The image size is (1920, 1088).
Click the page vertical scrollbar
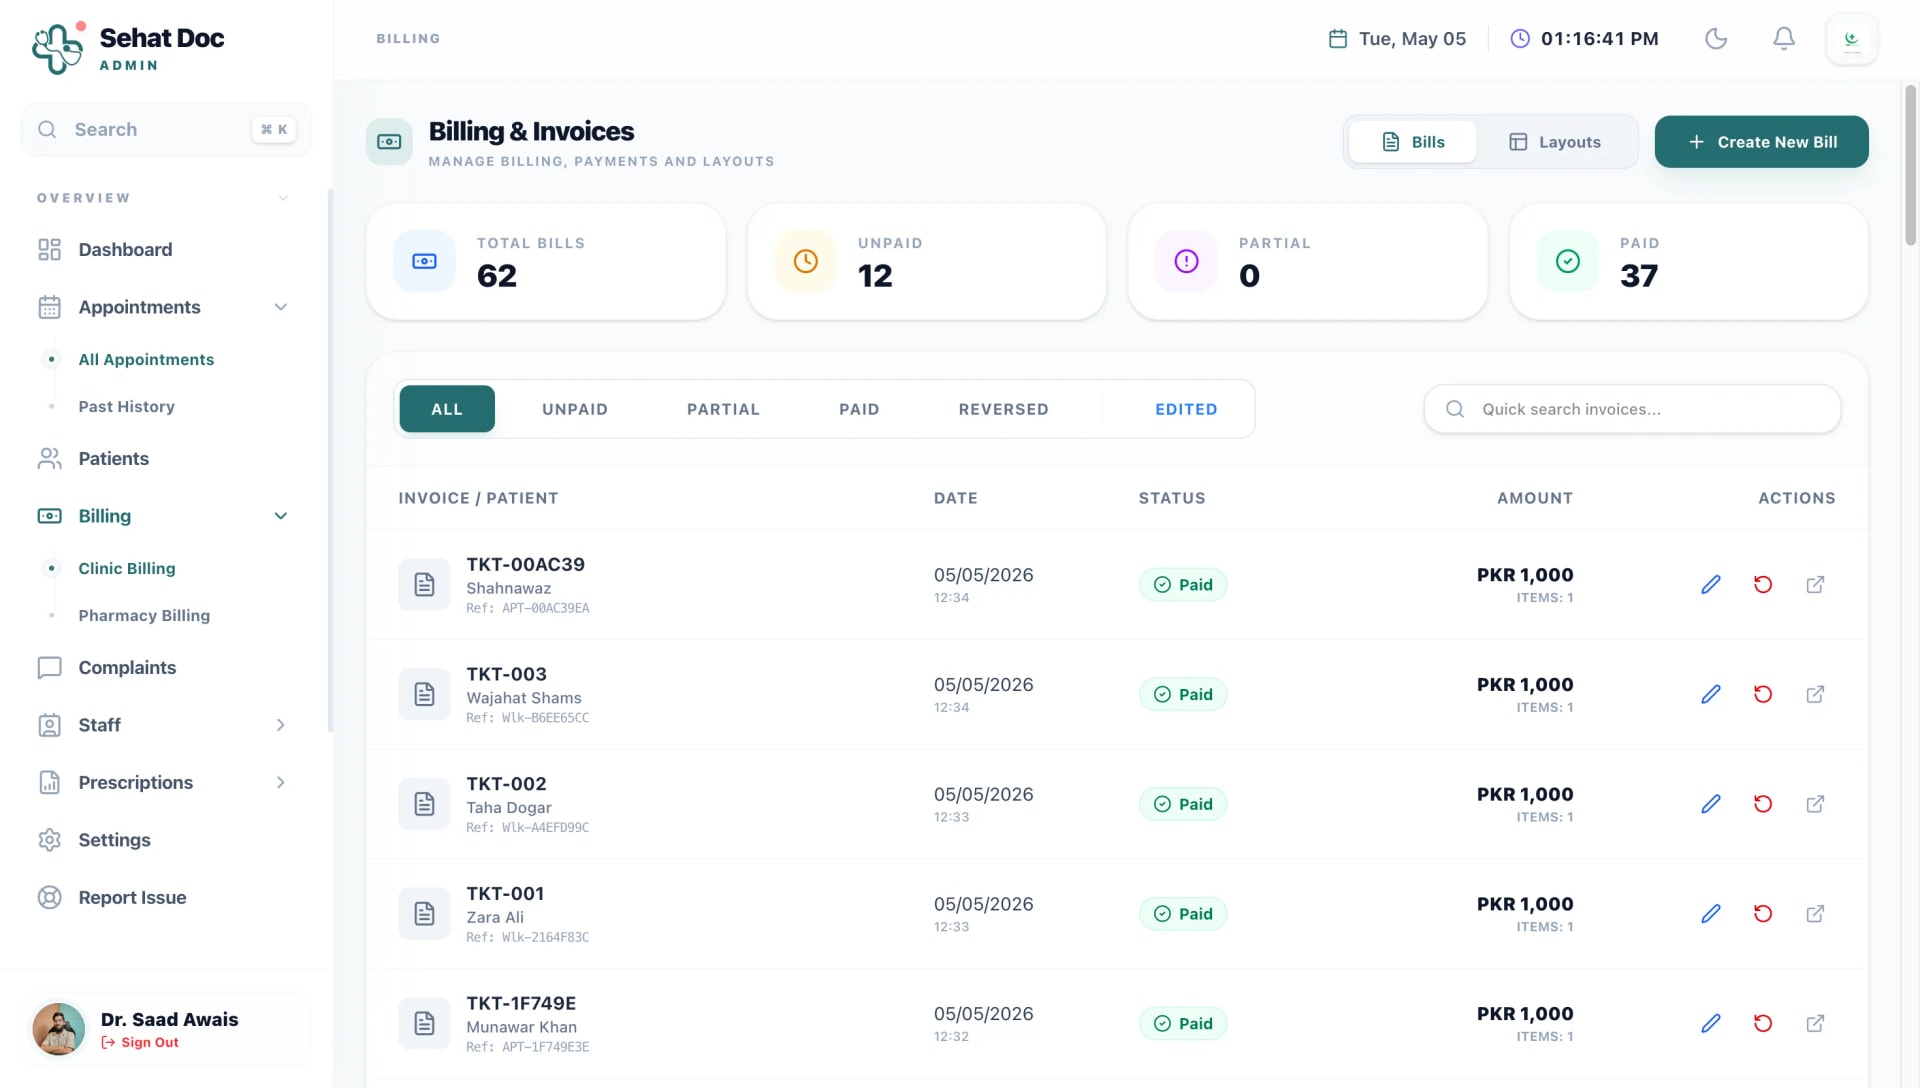pos(1911,165)
